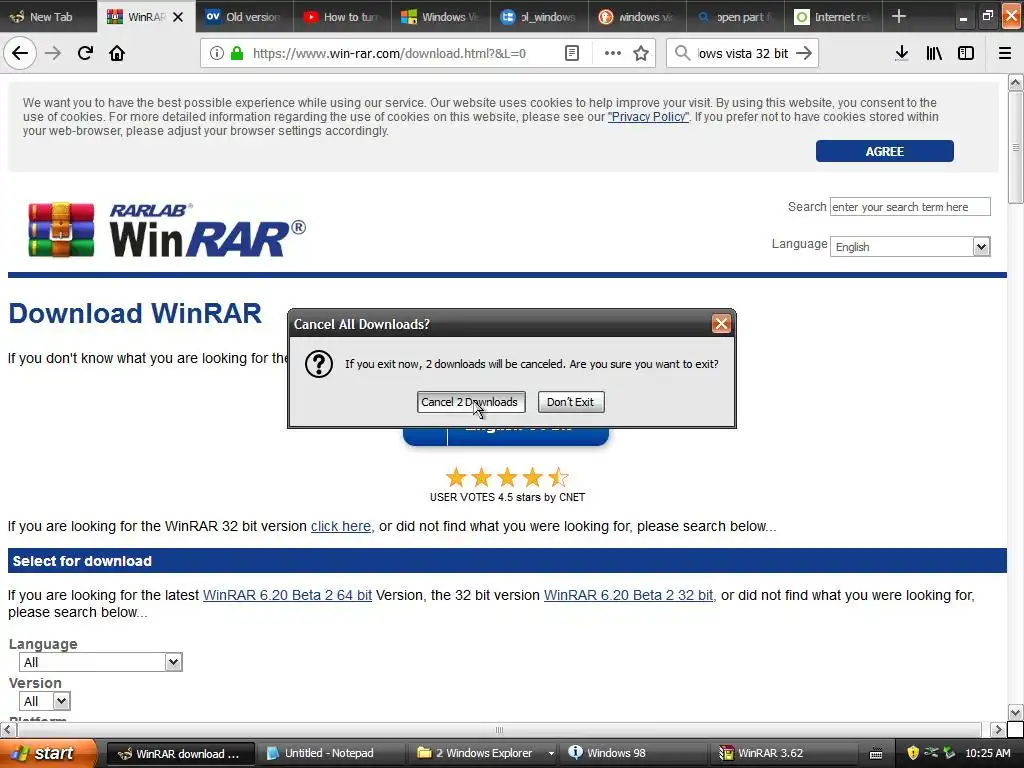Click the question mark dialog icon

pyautogui.click(x=319, y=364)
